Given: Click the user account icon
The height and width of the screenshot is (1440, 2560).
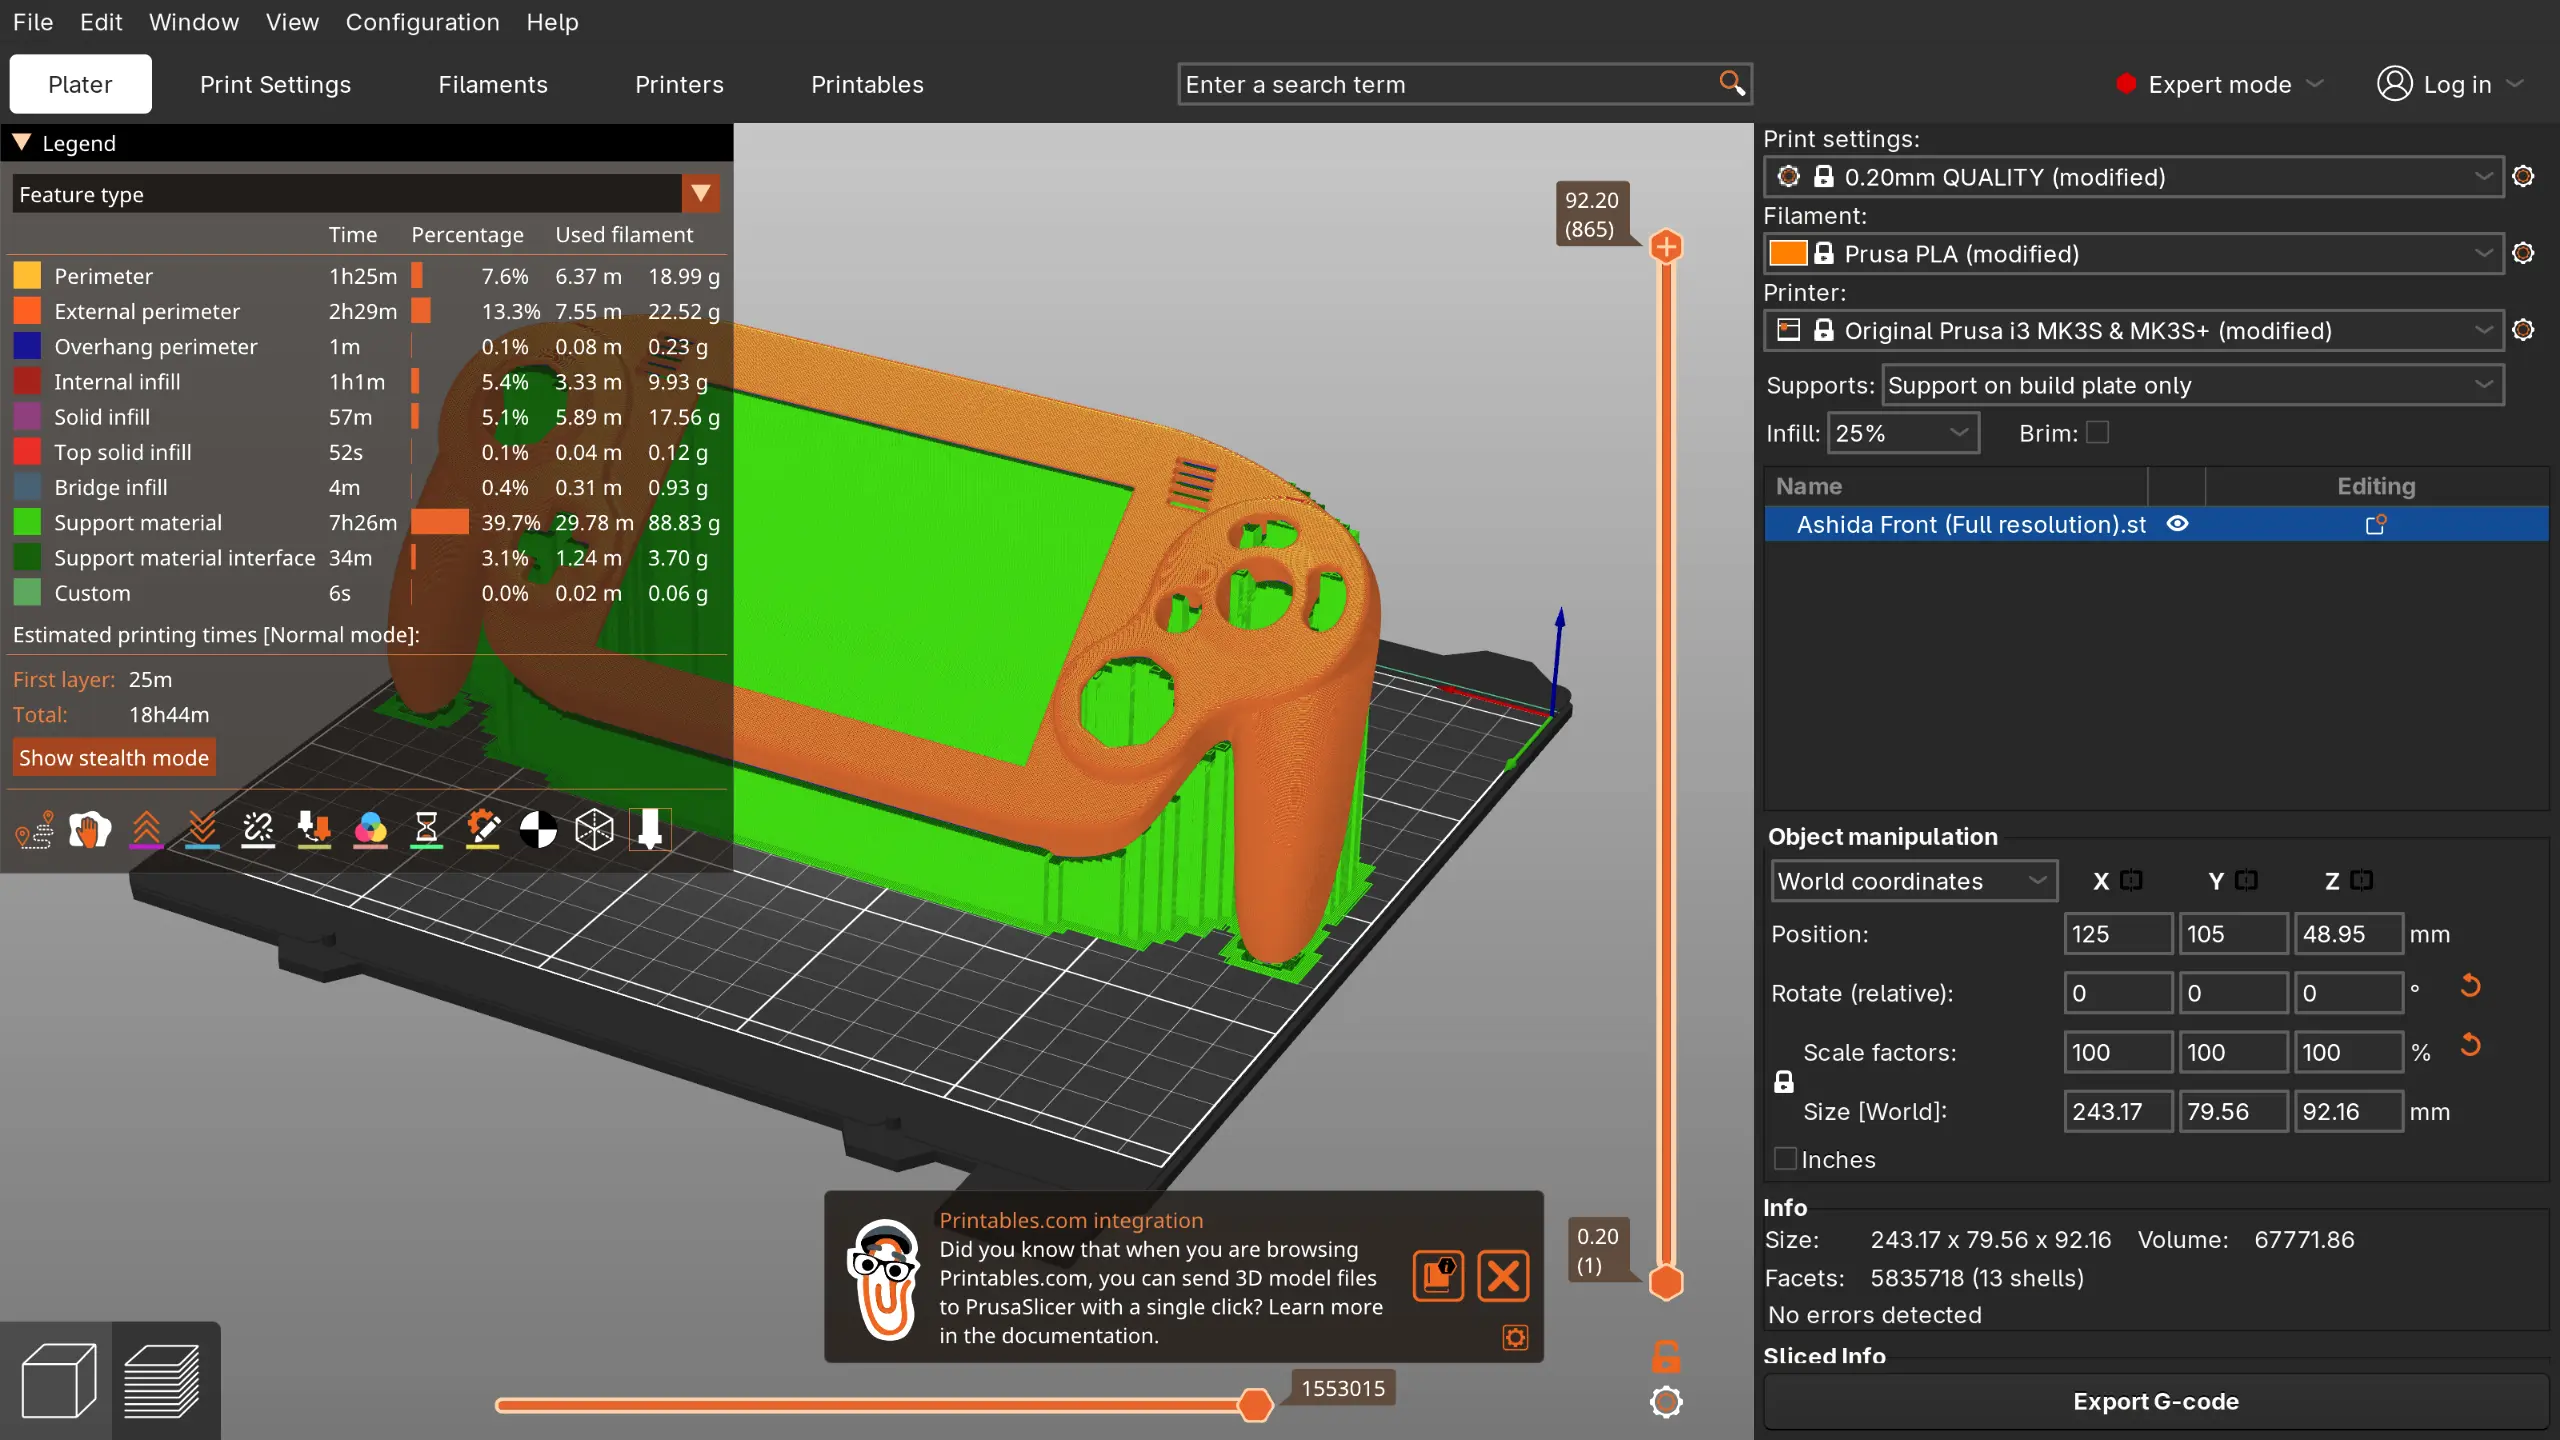Looking at the screenshot, I should tap(2395, 83).
